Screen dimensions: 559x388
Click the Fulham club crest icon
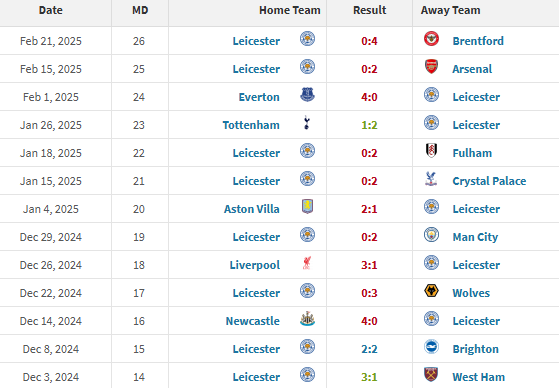point(431,150)
